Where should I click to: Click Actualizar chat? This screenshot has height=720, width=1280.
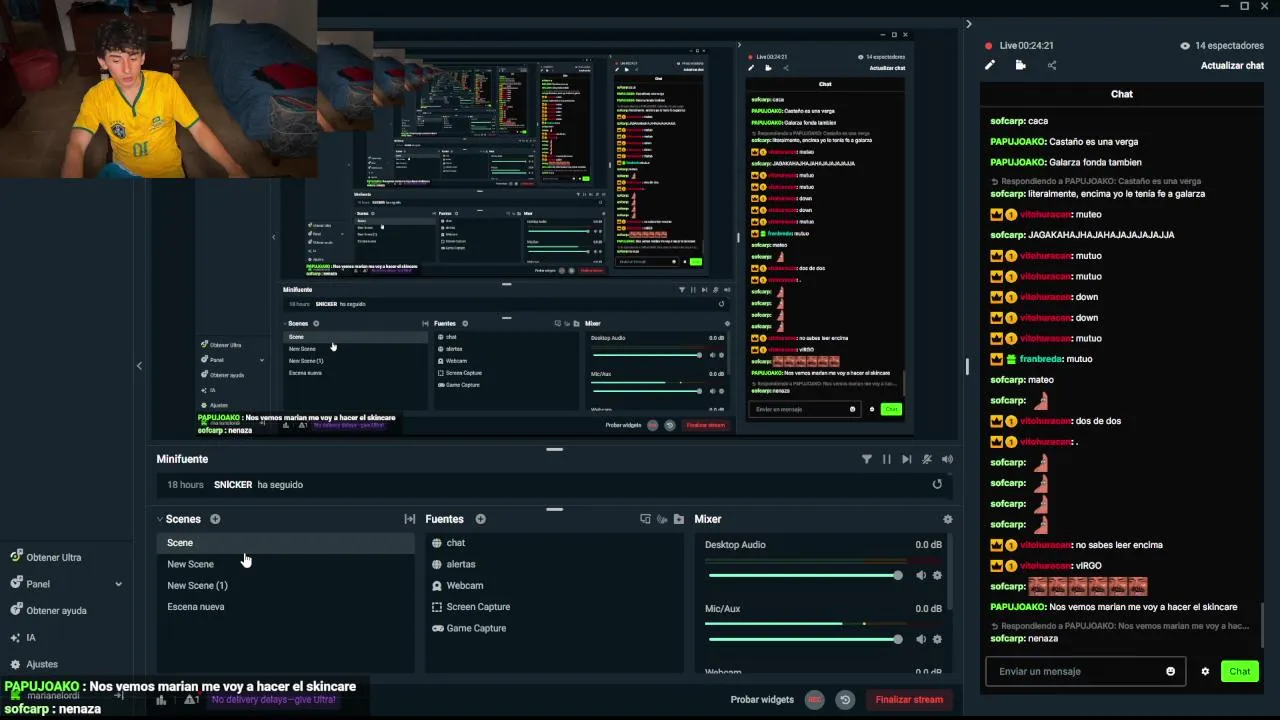coord(1232,65)
